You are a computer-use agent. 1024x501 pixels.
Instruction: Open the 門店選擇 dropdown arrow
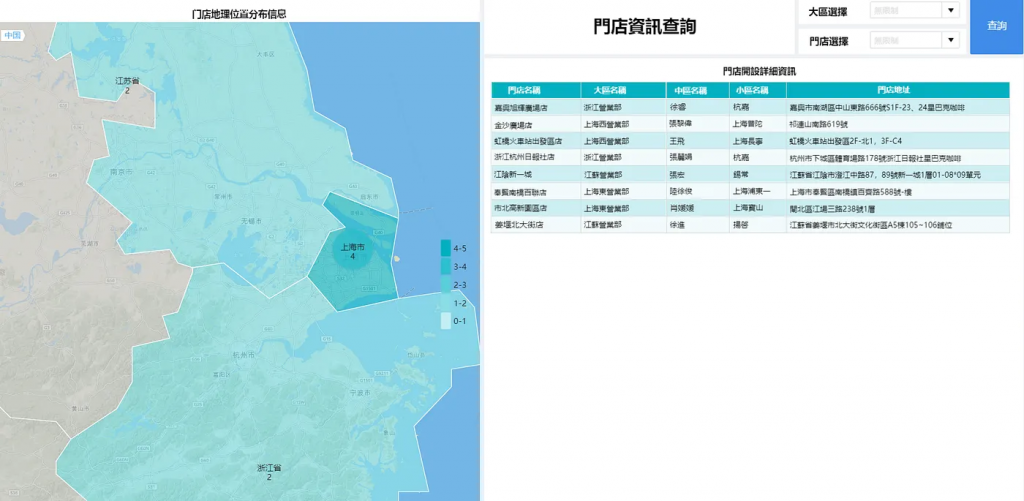pyautogui.click(x=950, y=40)
